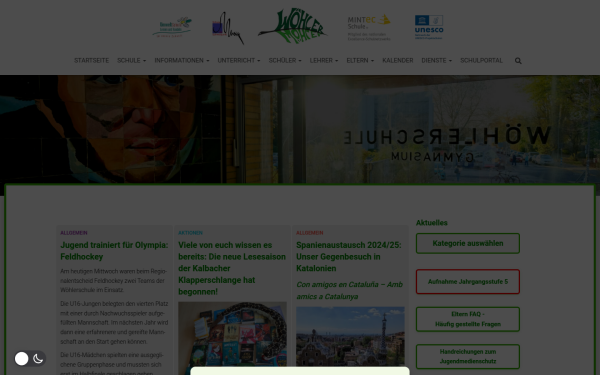
Task: Expand the Lehrer menu
Action: coord(324,60)
